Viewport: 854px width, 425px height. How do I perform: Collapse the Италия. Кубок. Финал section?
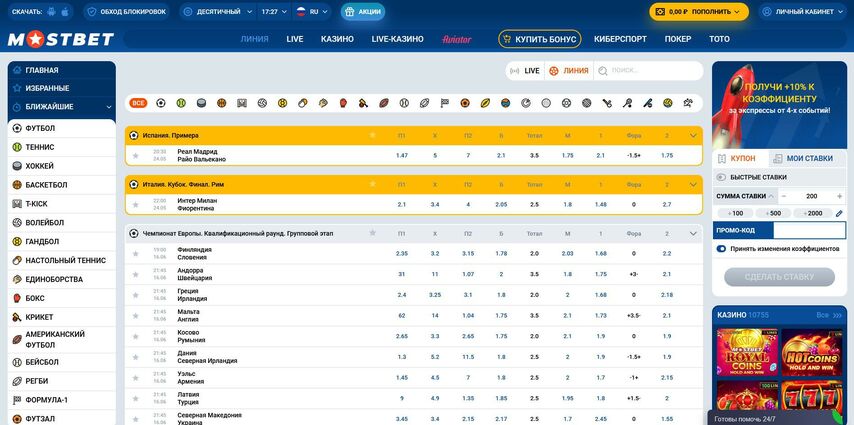coord(693,185)
